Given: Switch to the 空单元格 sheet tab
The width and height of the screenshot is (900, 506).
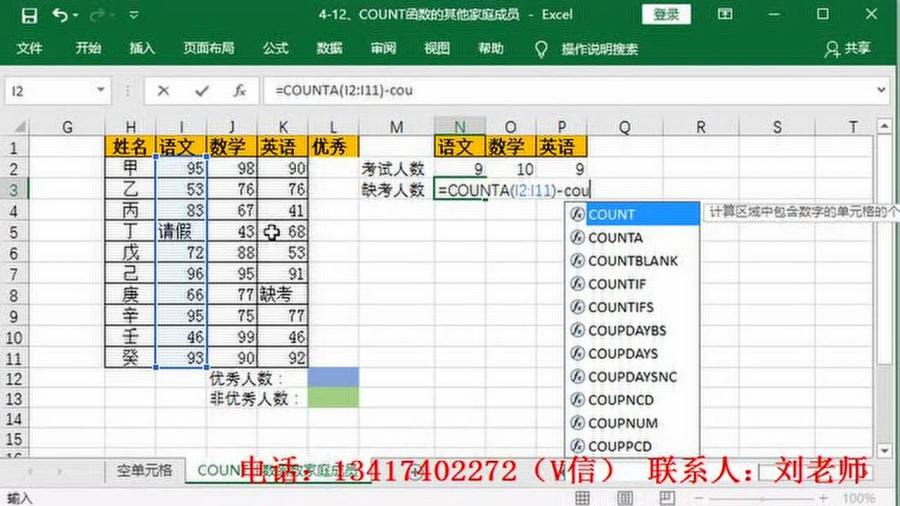Looking at the screenshot, I should click(x=144, y=470).
